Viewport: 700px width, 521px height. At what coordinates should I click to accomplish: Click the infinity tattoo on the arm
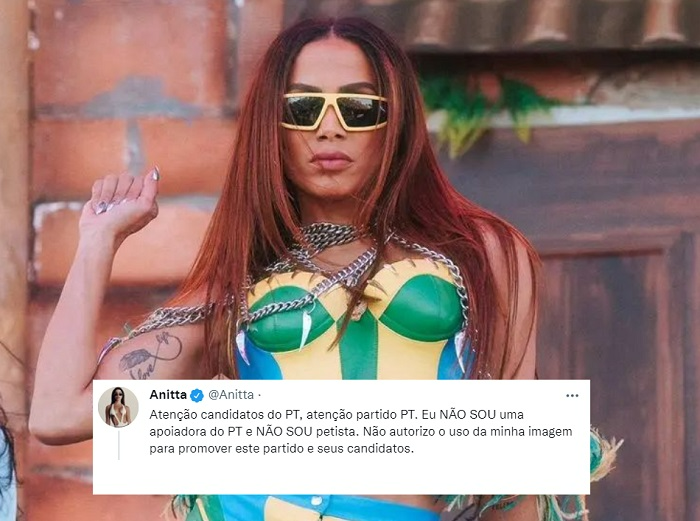pos(149,355)
